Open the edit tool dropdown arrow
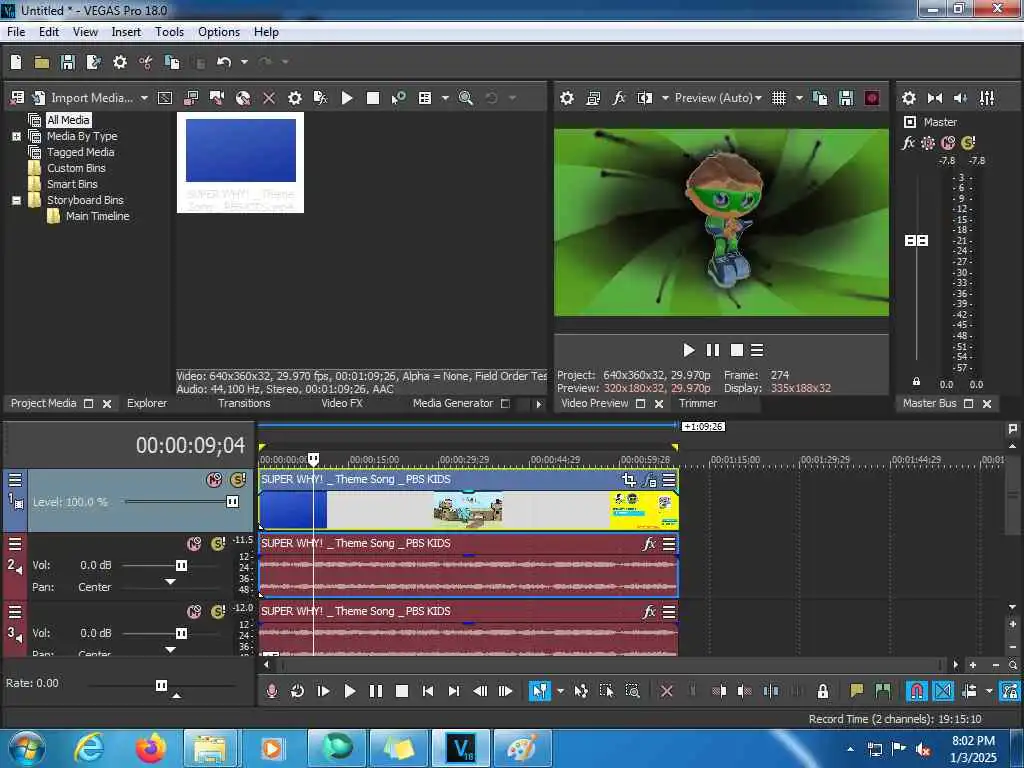 coord(560,691)
